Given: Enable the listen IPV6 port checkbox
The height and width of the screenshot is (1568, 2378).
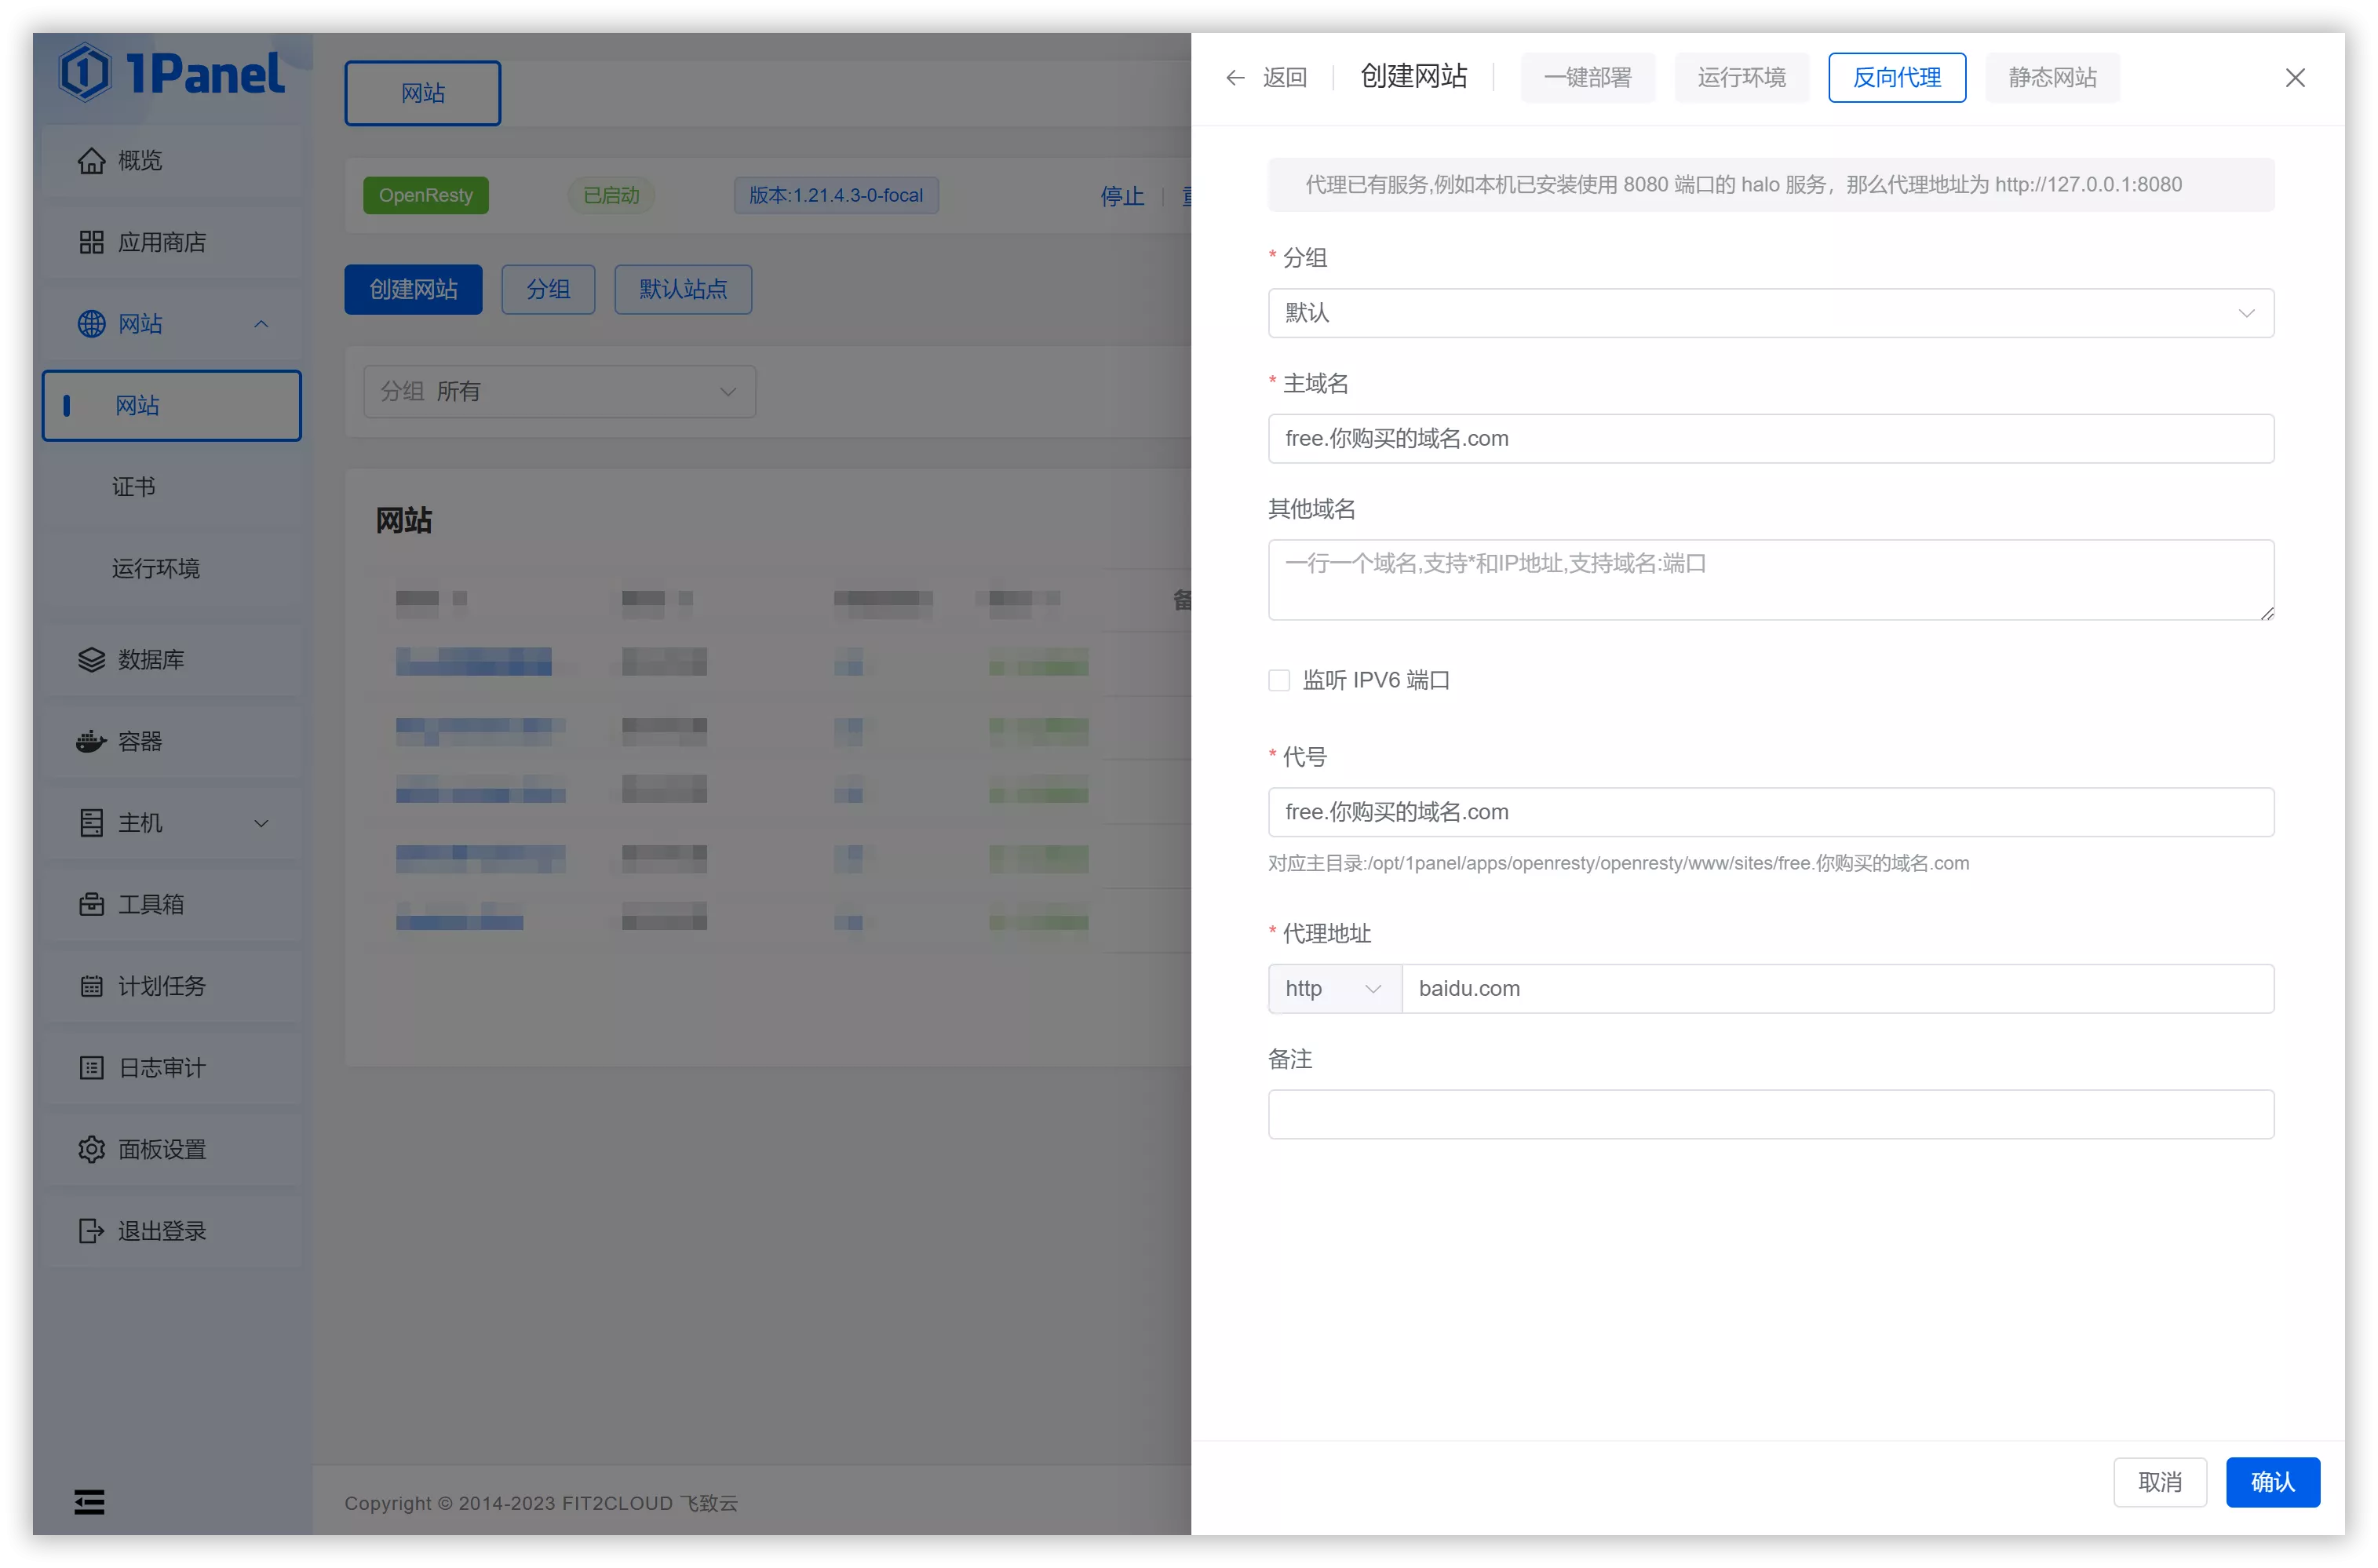Looking at the screenshot, I should [1279, 680].
